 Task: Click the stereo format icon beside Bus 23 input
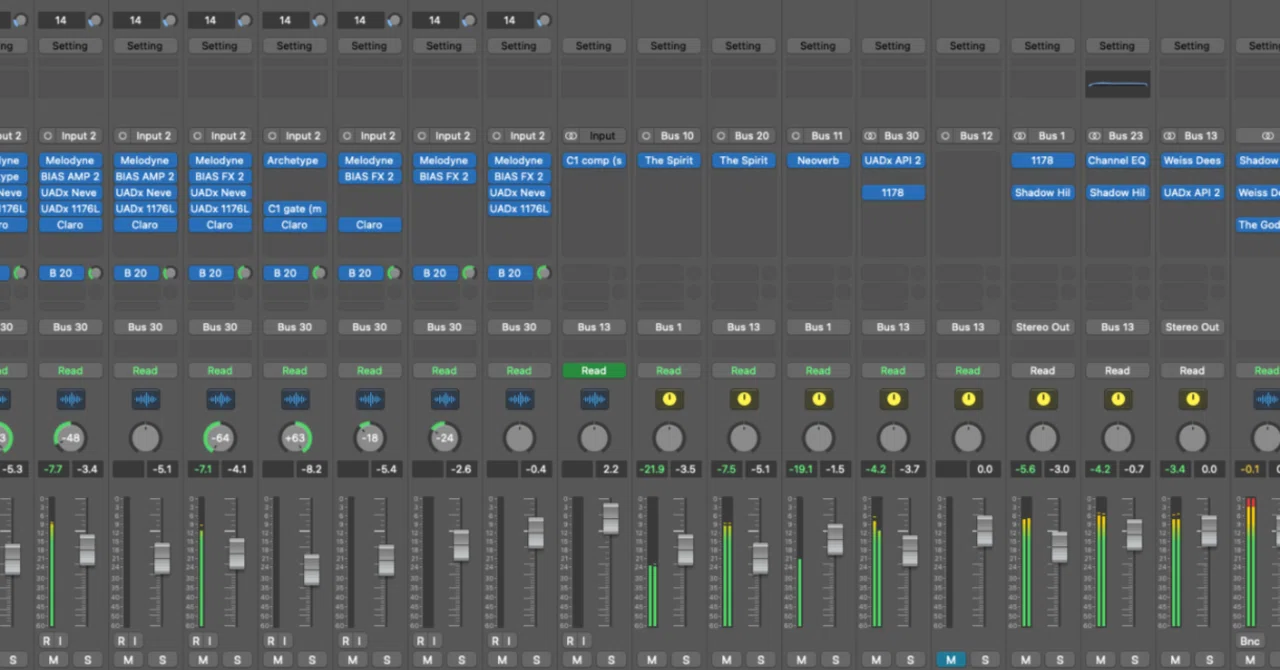click(x=1094, y=136)
